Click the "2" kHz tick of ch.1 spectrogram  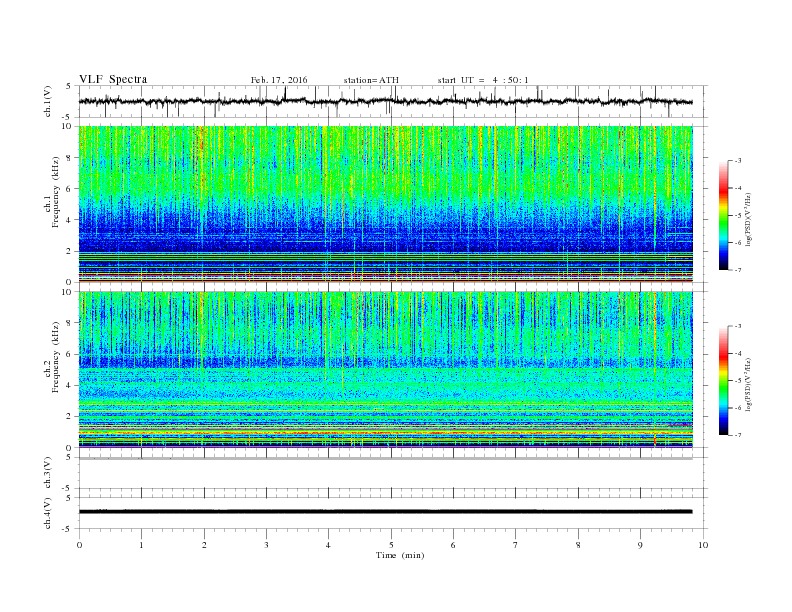click(69, 251)
